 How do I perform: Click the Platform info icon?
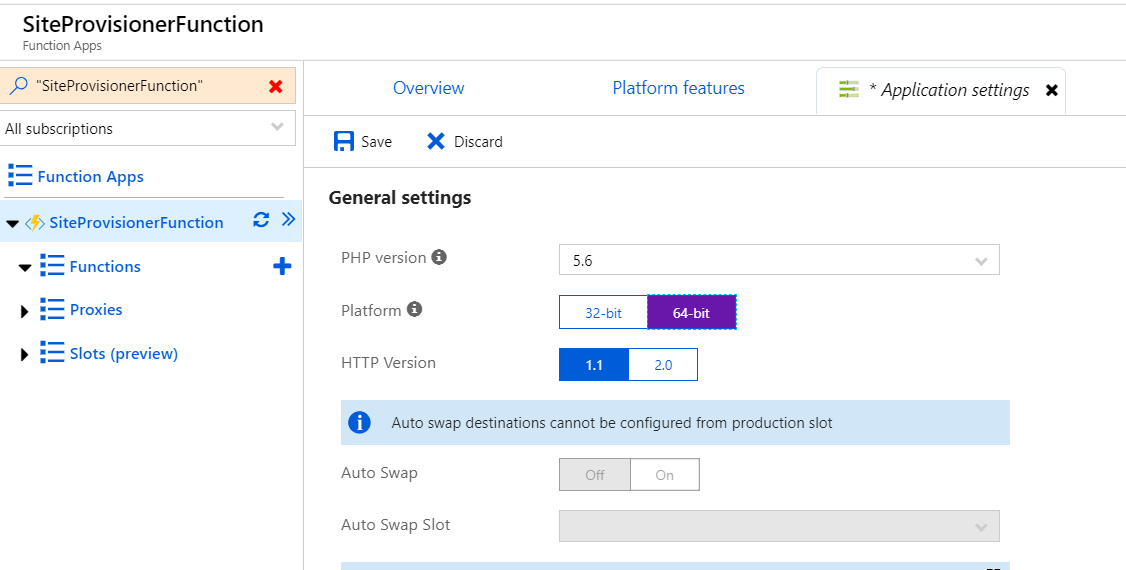pyautogui.click(x=414, y=310)
